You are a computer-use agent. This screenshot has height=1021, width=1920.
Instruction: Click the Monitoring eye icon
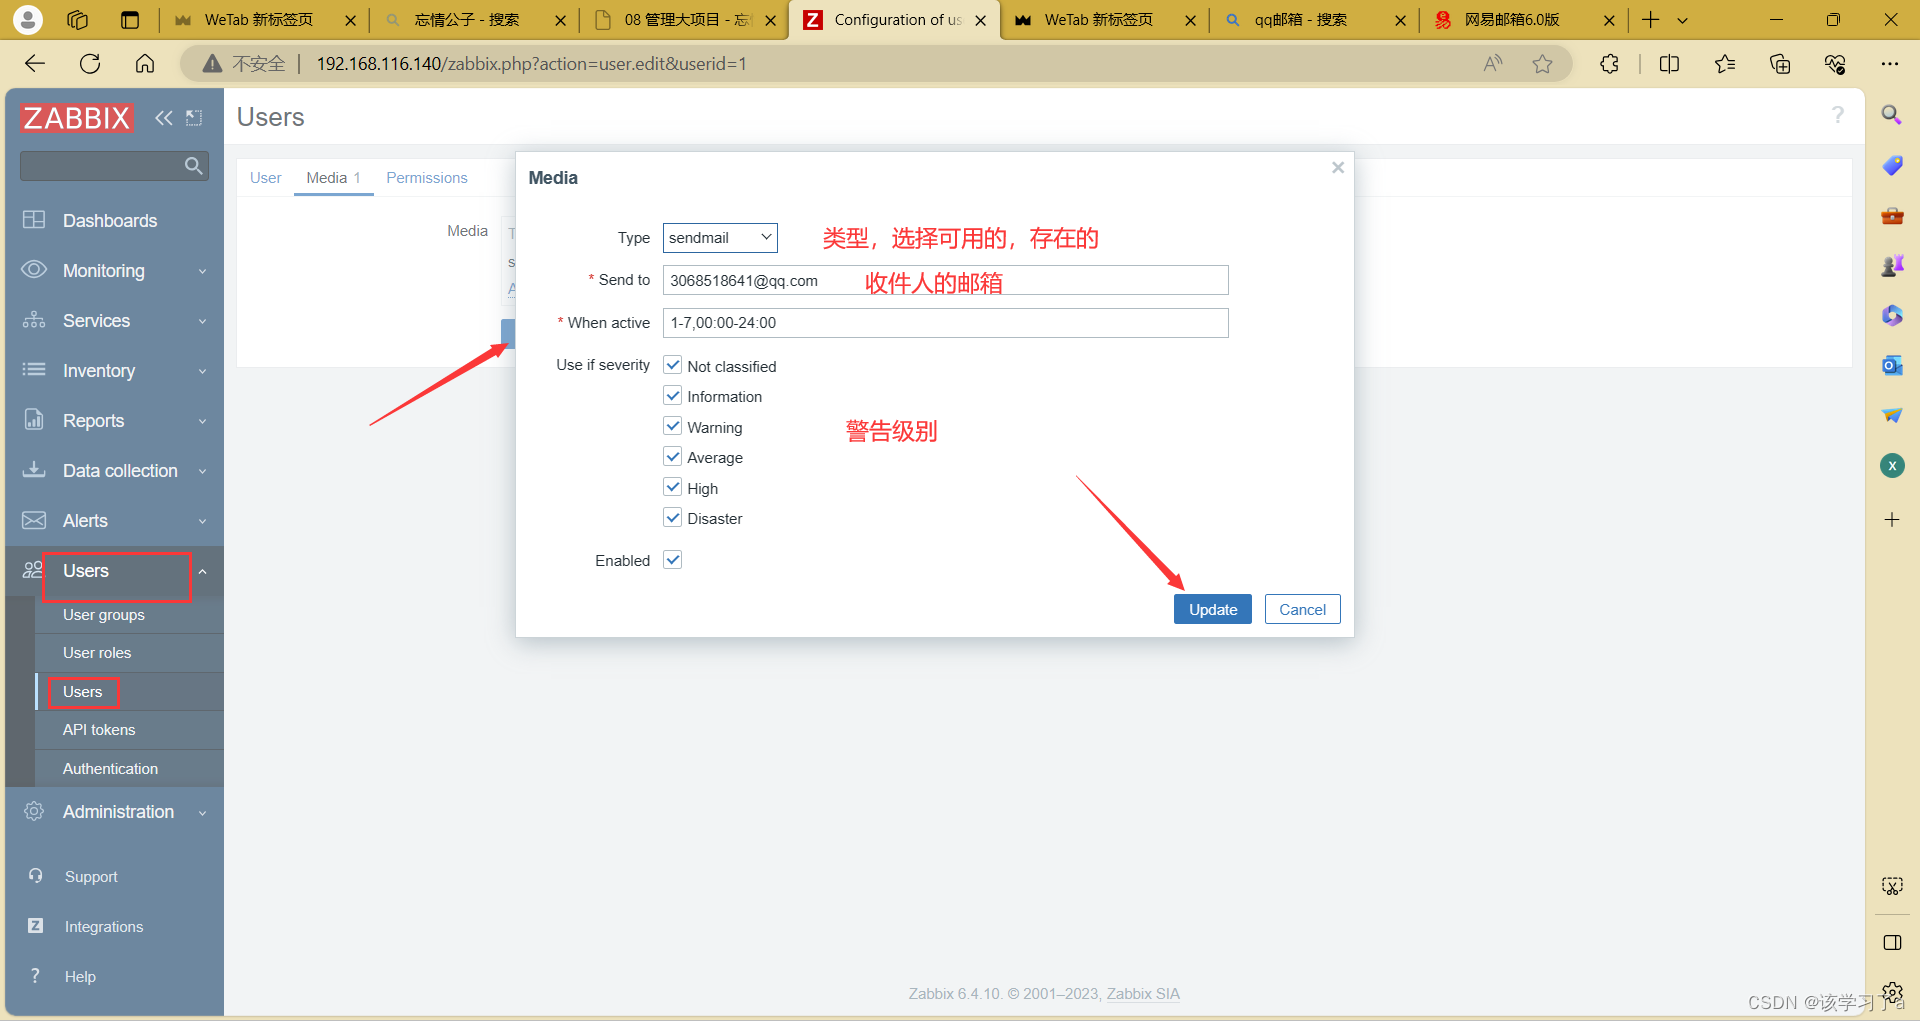tap(34, 270)
